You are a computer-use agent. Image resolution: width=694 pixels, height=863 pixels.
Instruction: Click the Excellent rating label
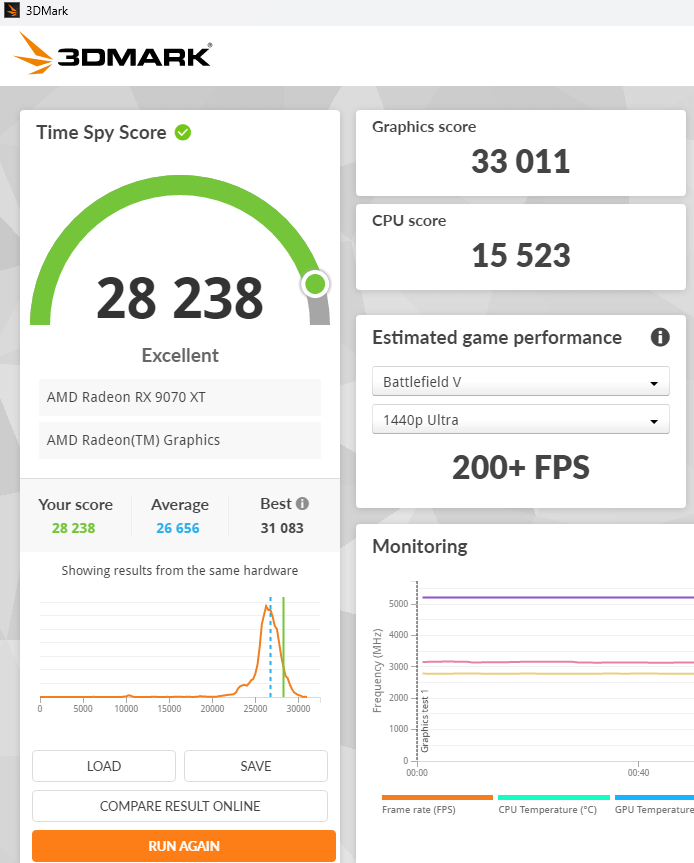coord(180,356)
